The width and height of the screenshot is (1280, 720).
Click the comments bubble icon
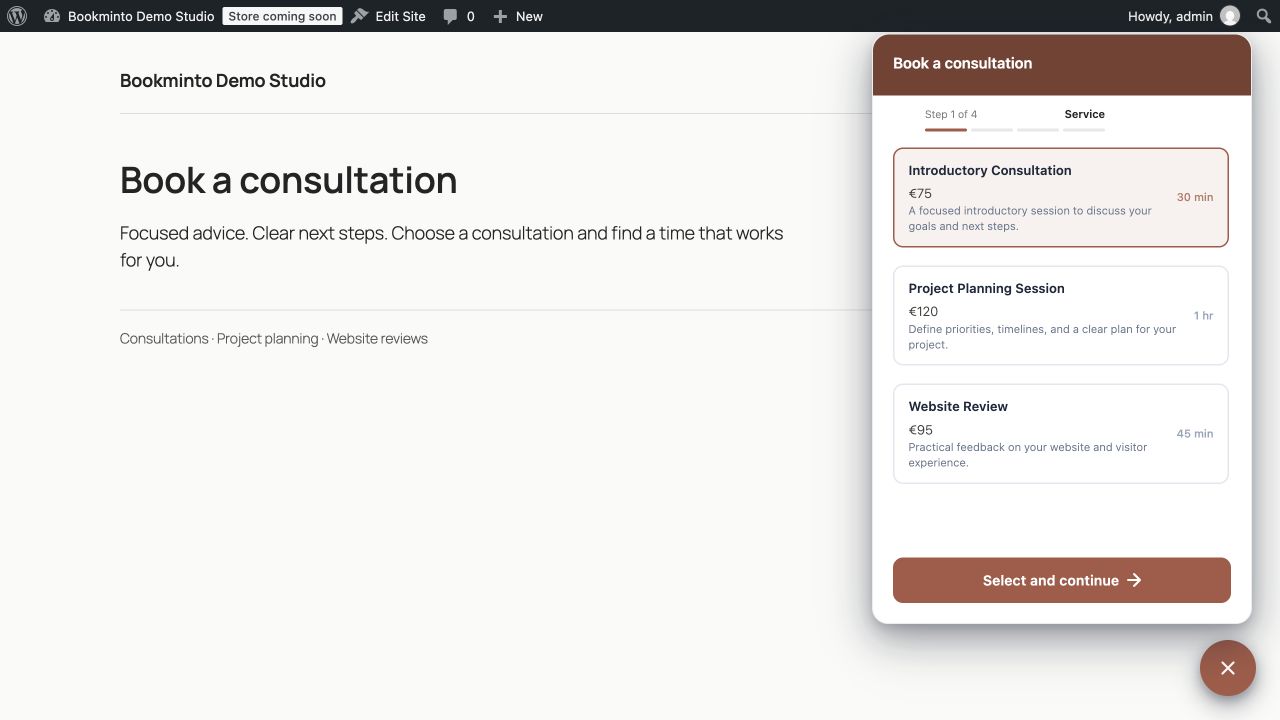click(x=451, y=16)
